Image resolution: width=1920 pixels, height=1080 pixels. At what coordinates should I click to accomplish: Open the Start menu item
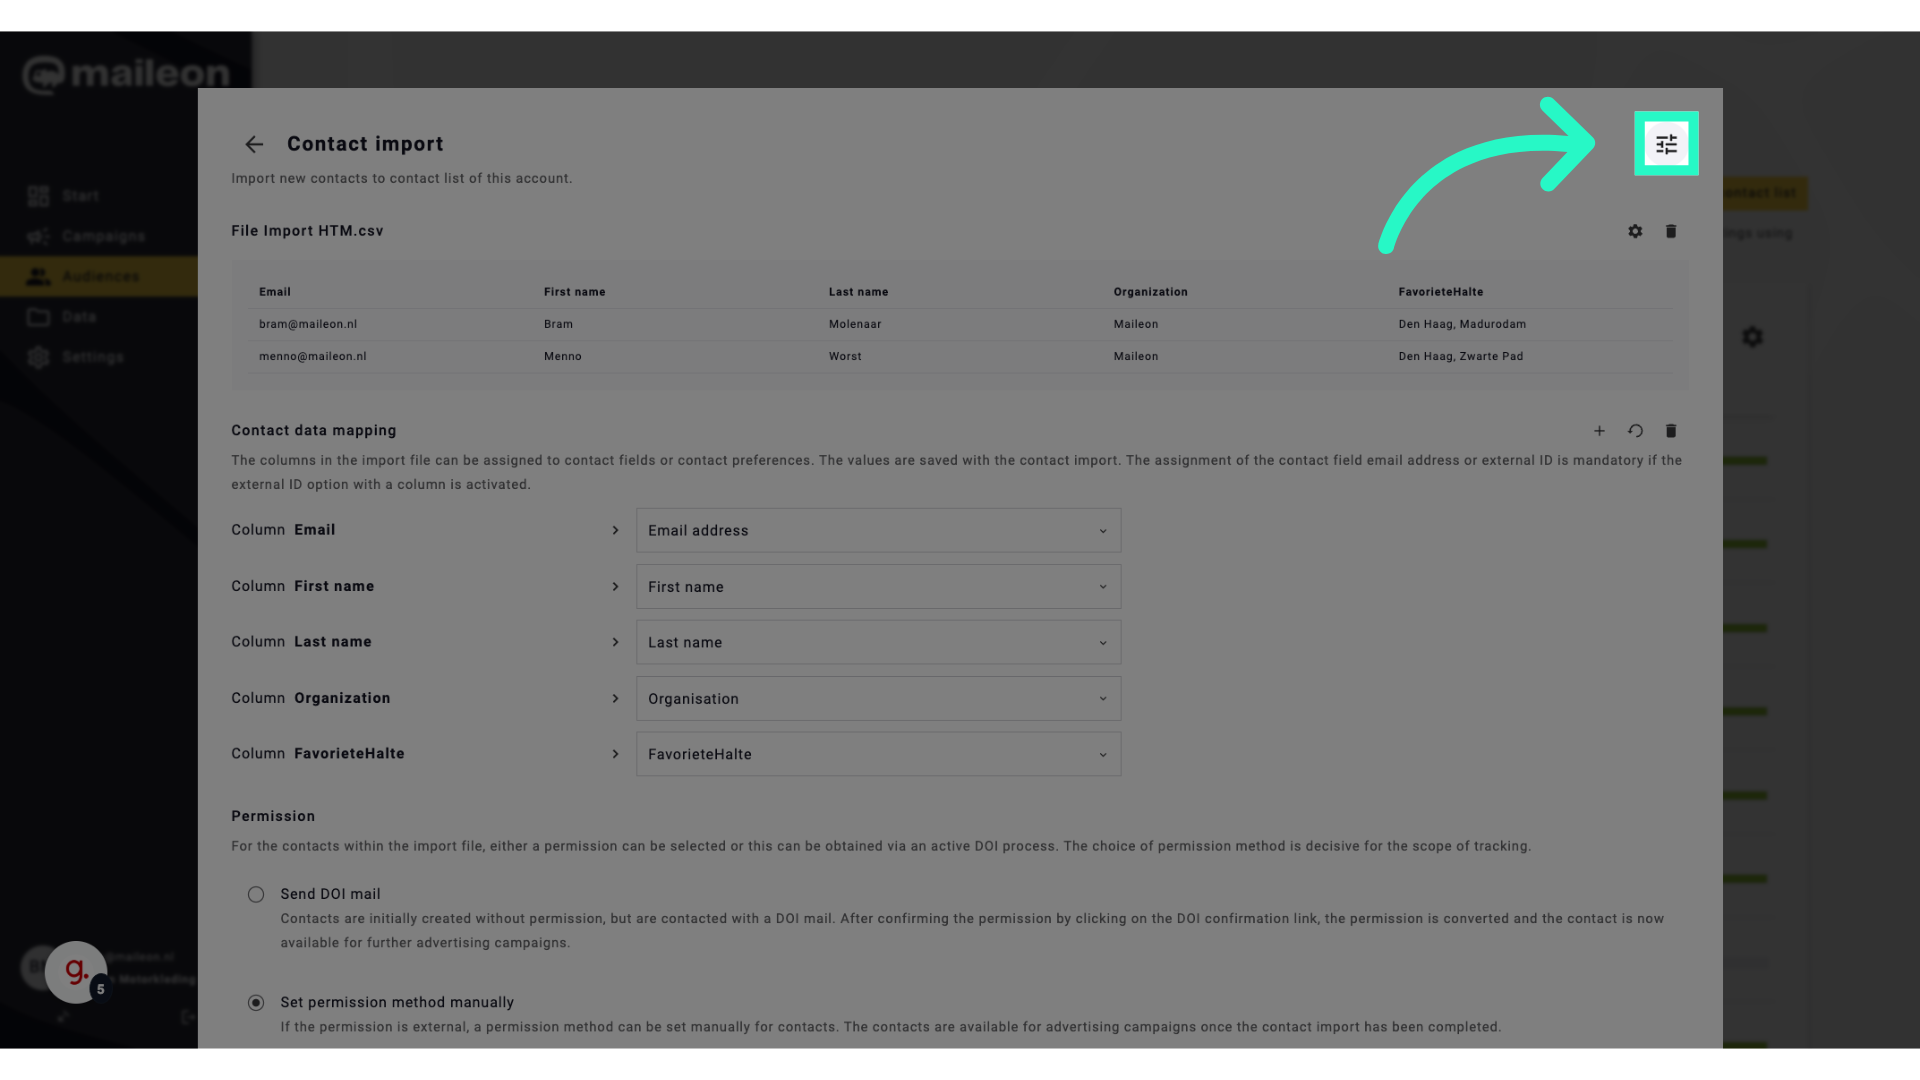click(x=81, y=196)
